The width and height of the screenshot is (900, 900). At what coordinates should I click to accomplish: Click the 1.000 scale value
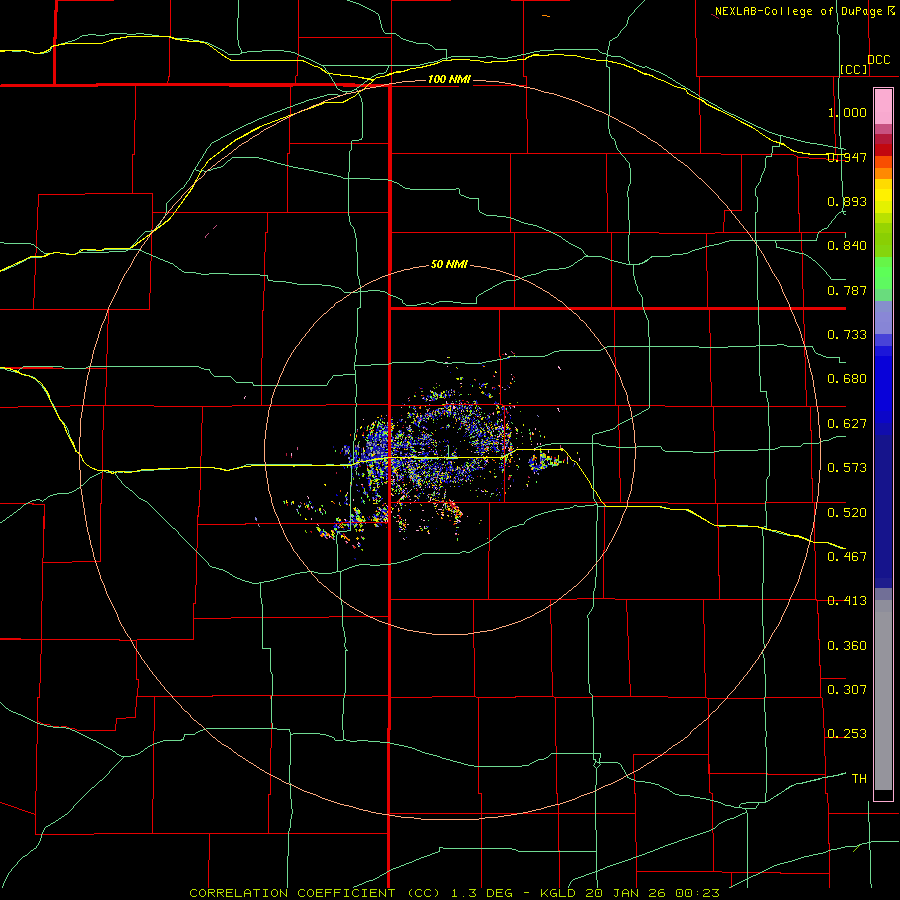point(847,112)
